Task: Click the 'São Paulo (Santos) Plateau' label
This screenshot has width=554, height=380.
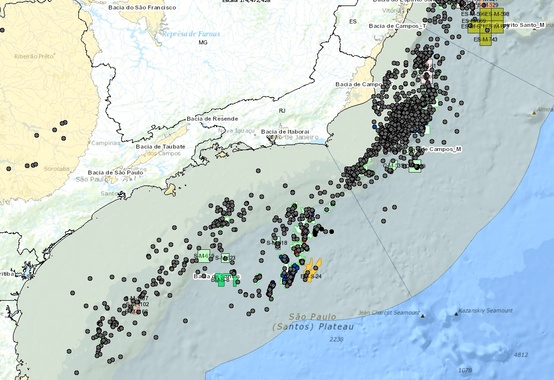Action: coord(313,322)
